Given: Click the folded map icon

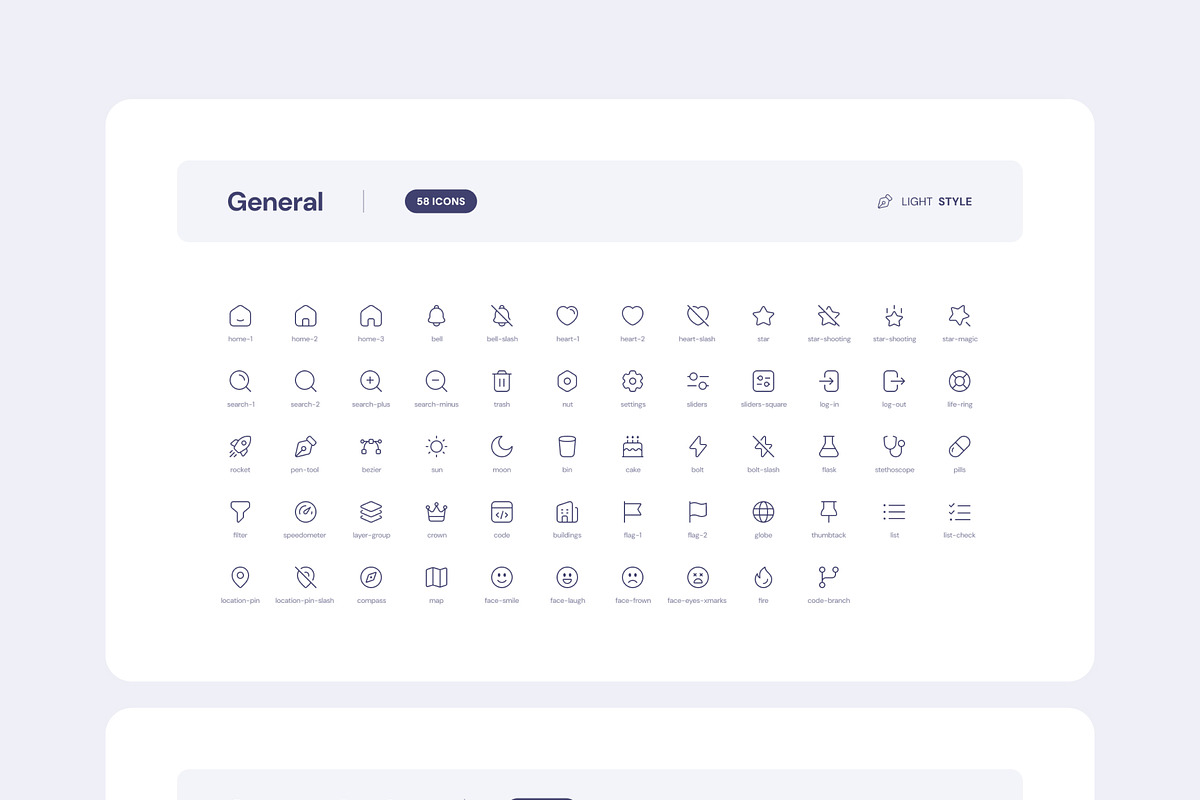Looking at the screenshot, I should click(x=436, y=578).
